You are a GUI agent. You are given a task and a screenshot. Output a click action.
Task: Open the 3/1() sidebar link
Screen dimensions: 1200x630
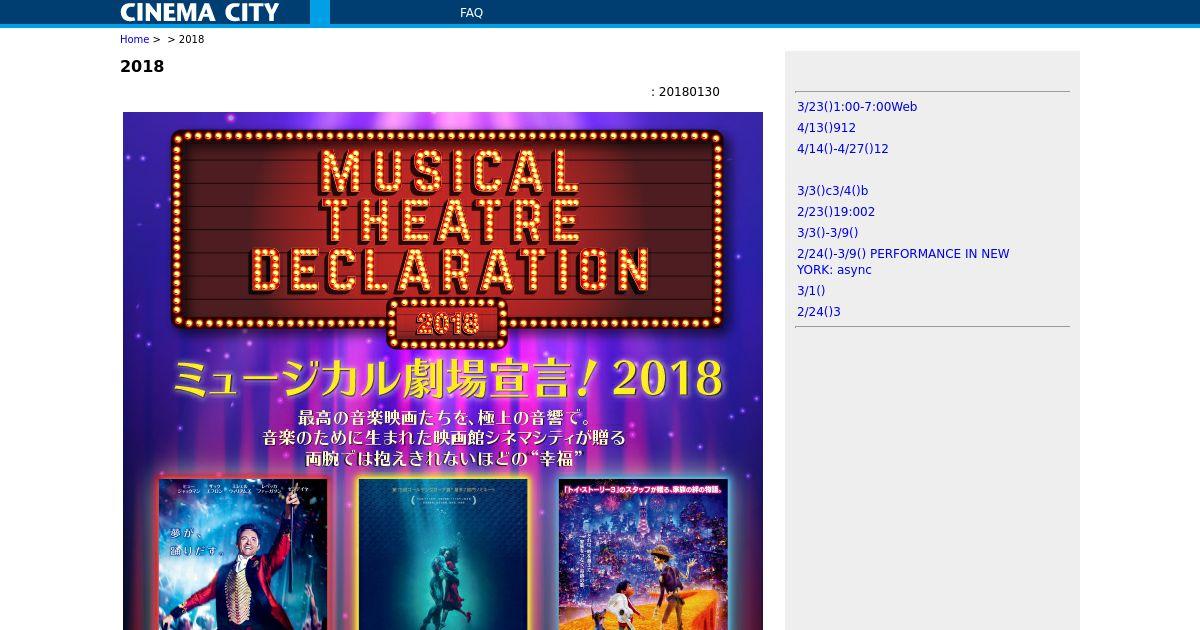pyautogui.click(x=811, y=291)
